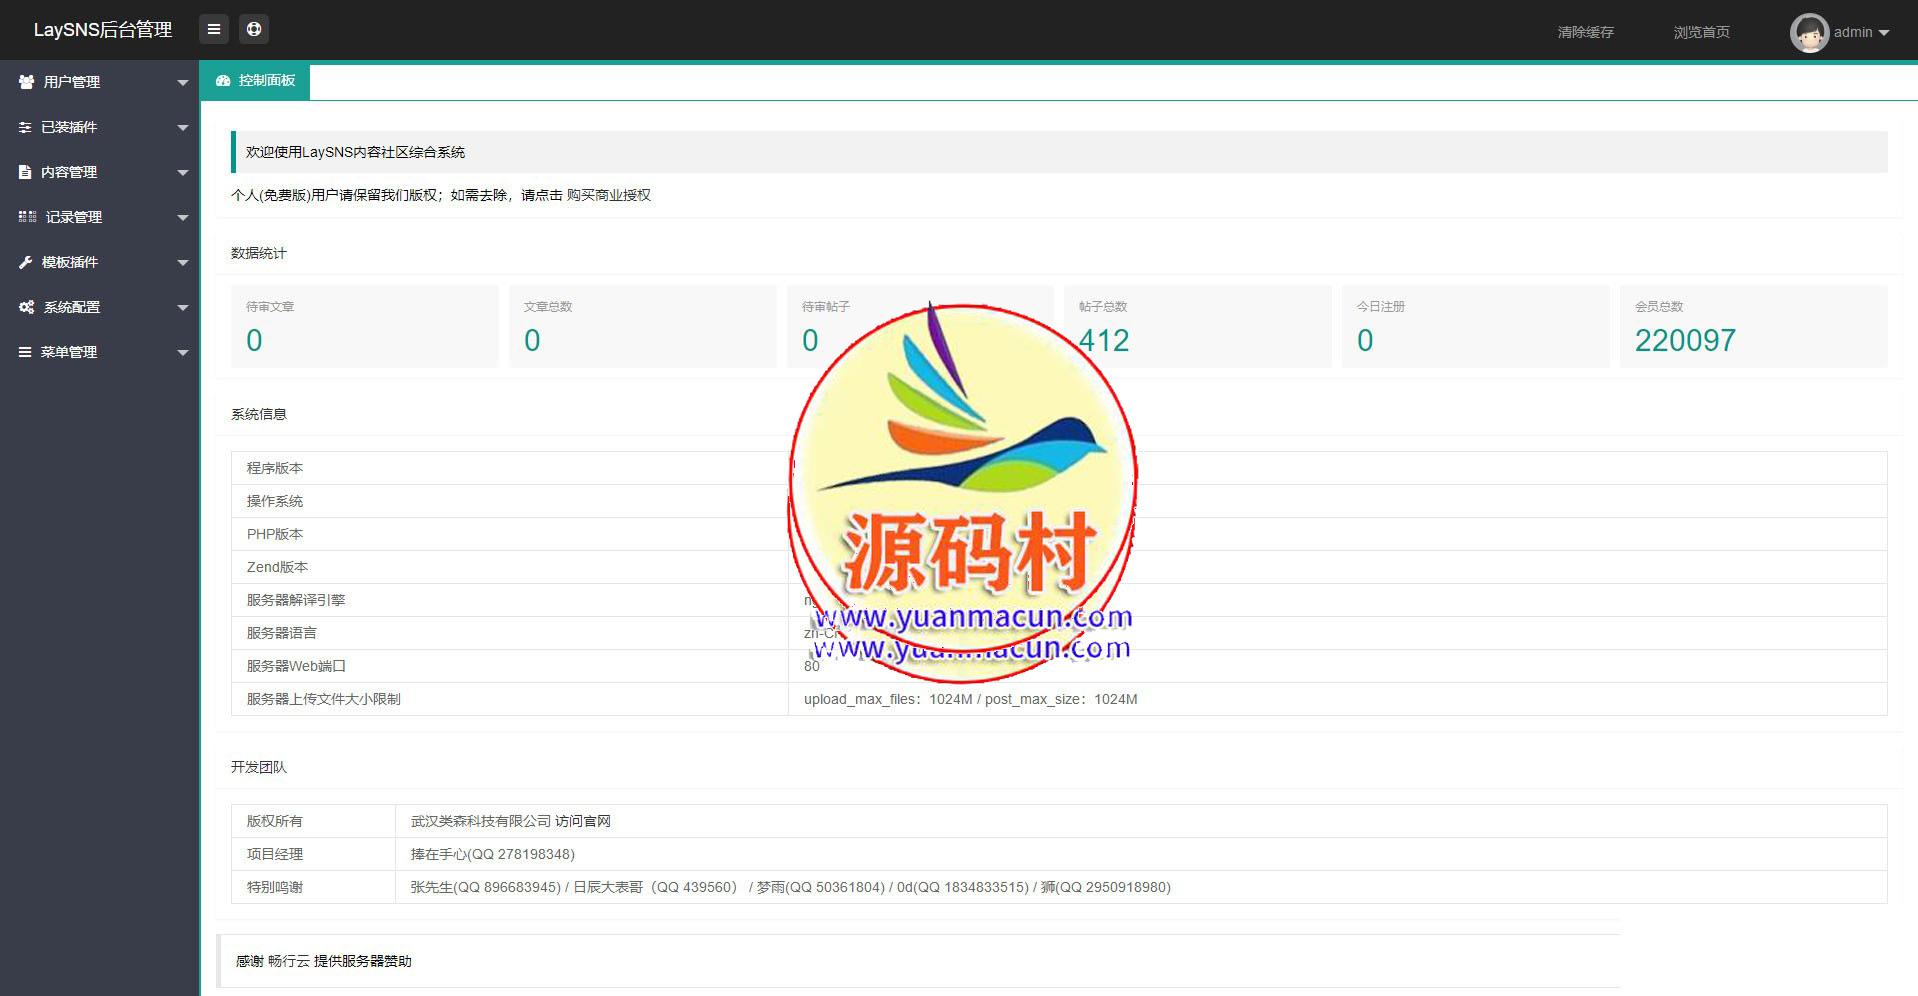
Task: Click the dashboard icon on 控制面板 tab
Action: coord(223,81)
